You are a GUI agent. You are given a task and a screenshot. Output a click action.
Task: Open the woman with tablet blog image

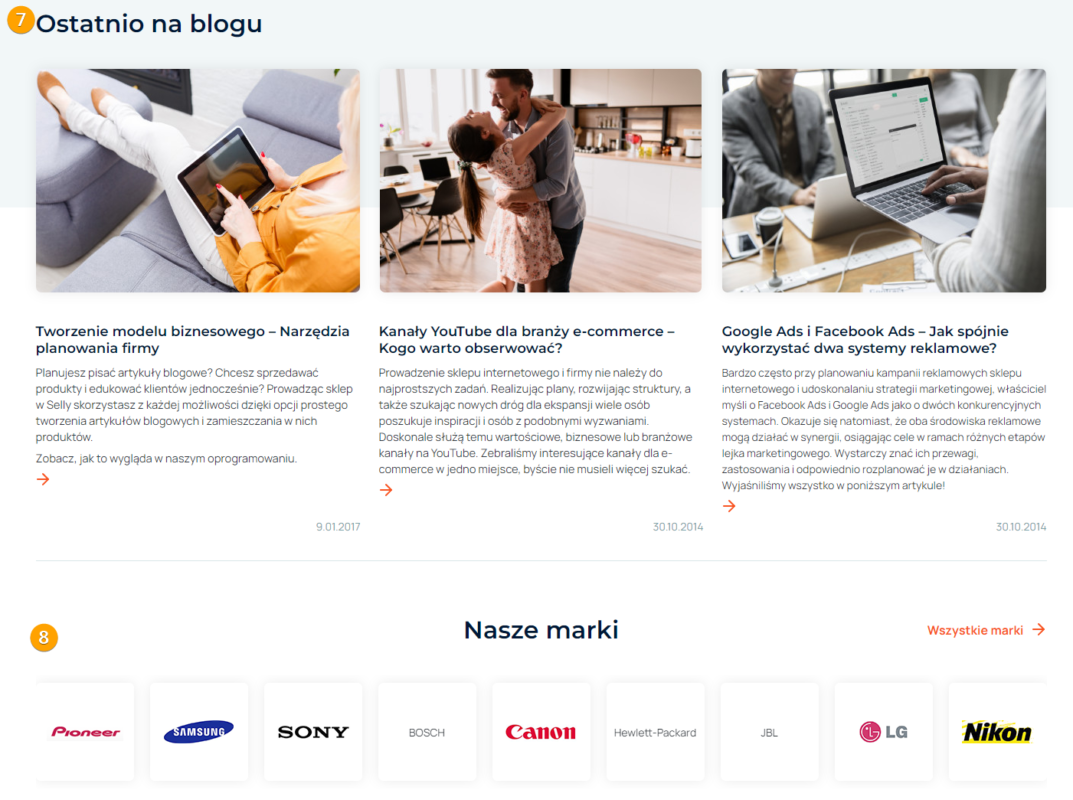pos(198,181)
